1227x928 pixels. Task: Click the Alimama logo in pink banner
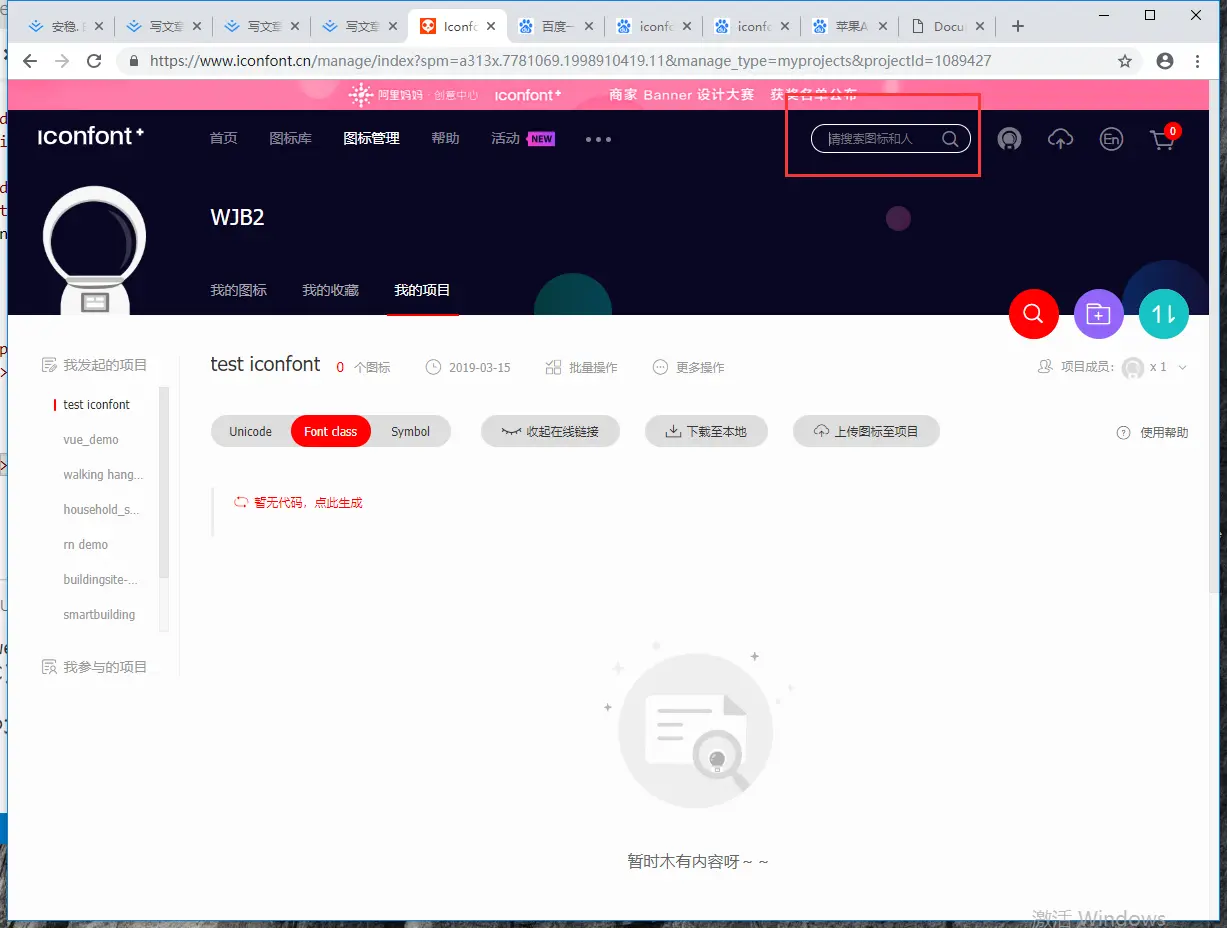tap(413, 95)
